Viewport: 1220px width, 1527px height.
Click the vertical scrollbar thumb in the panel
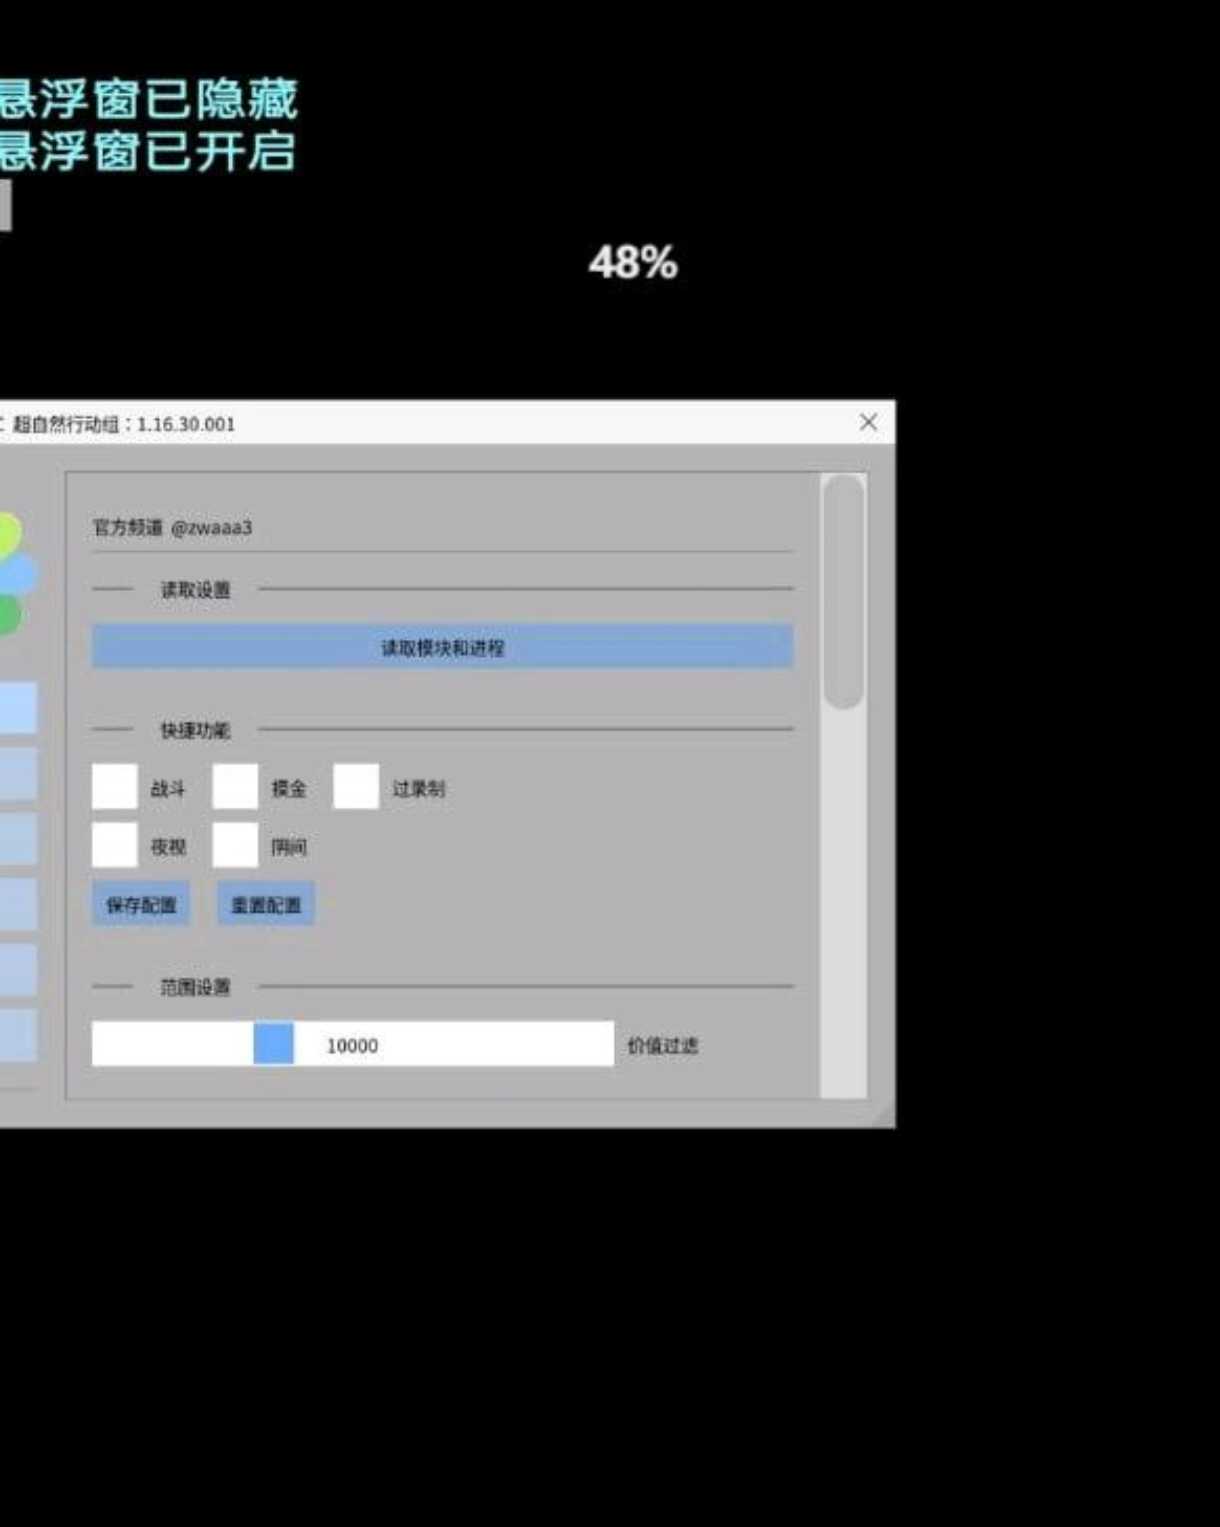click(x=844, y=592)
